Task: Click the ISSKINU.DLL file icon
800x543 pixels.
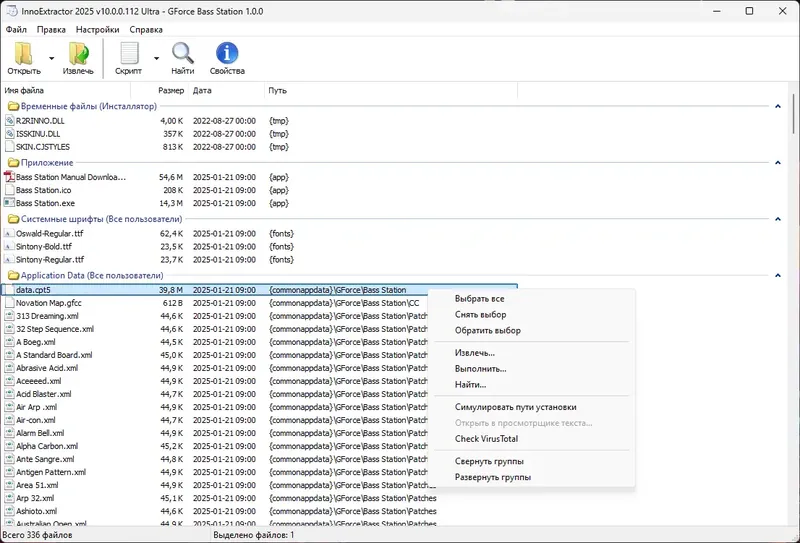Action: pyautogui.click(x=9, y=134)
